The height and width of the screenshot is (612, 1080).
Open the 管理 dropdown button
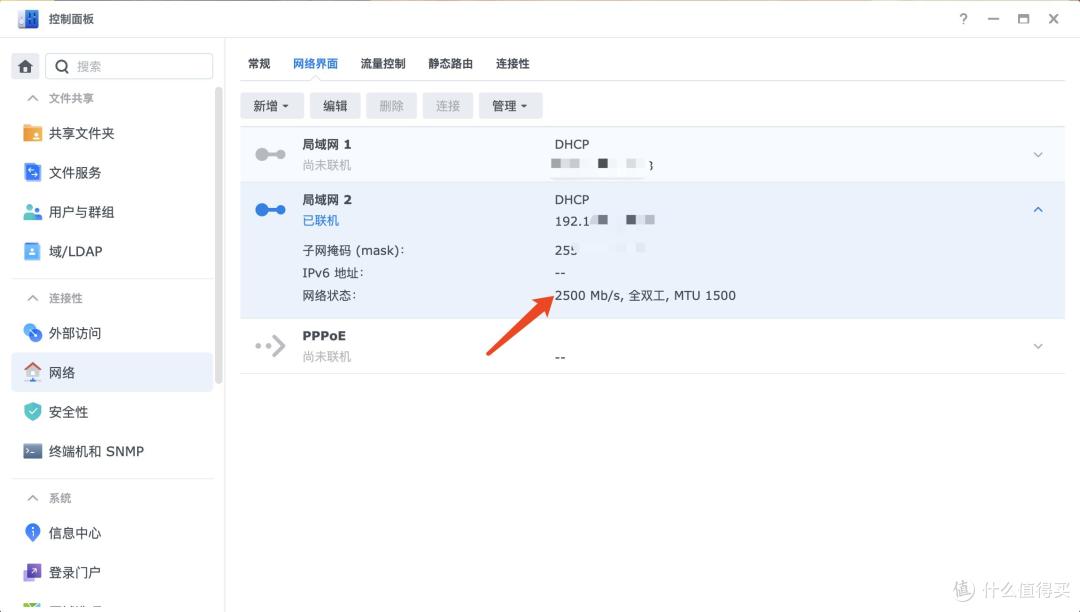coord(510,106)
